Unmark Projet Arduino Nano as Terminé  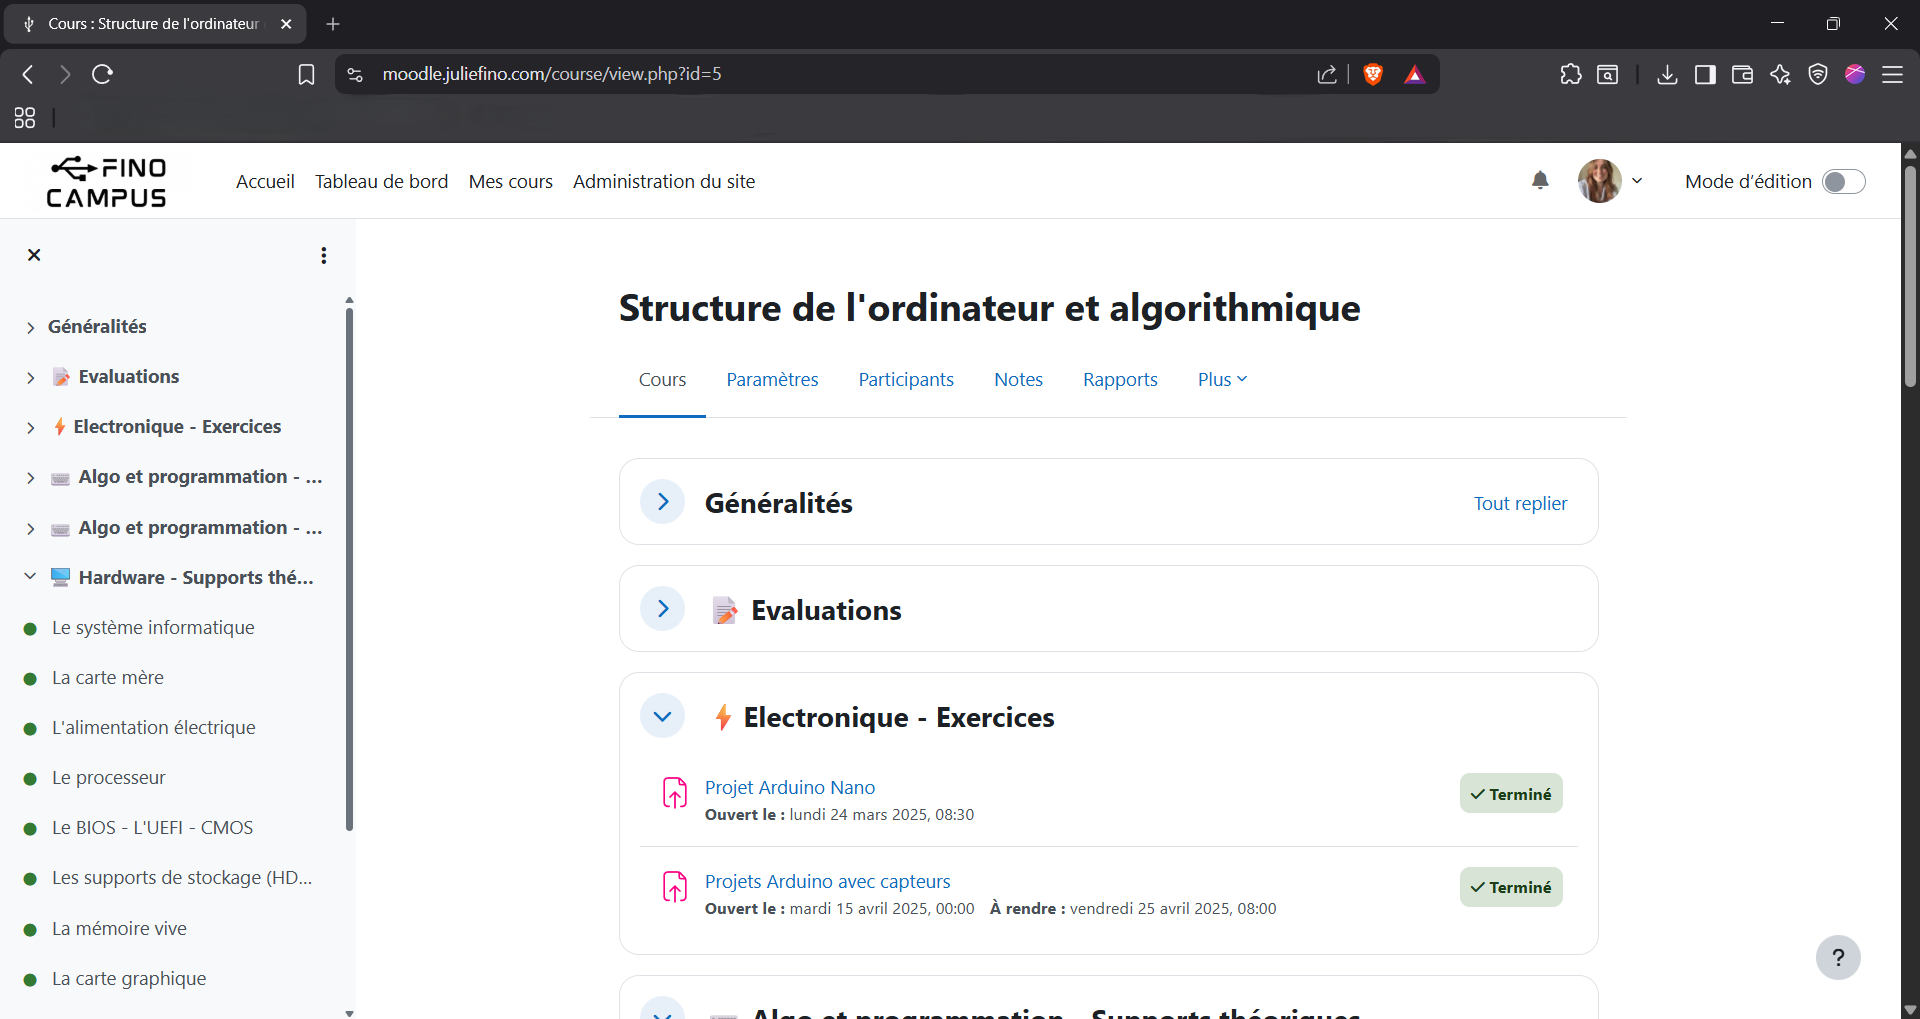pyautogui.click(x=1511, y=793)
